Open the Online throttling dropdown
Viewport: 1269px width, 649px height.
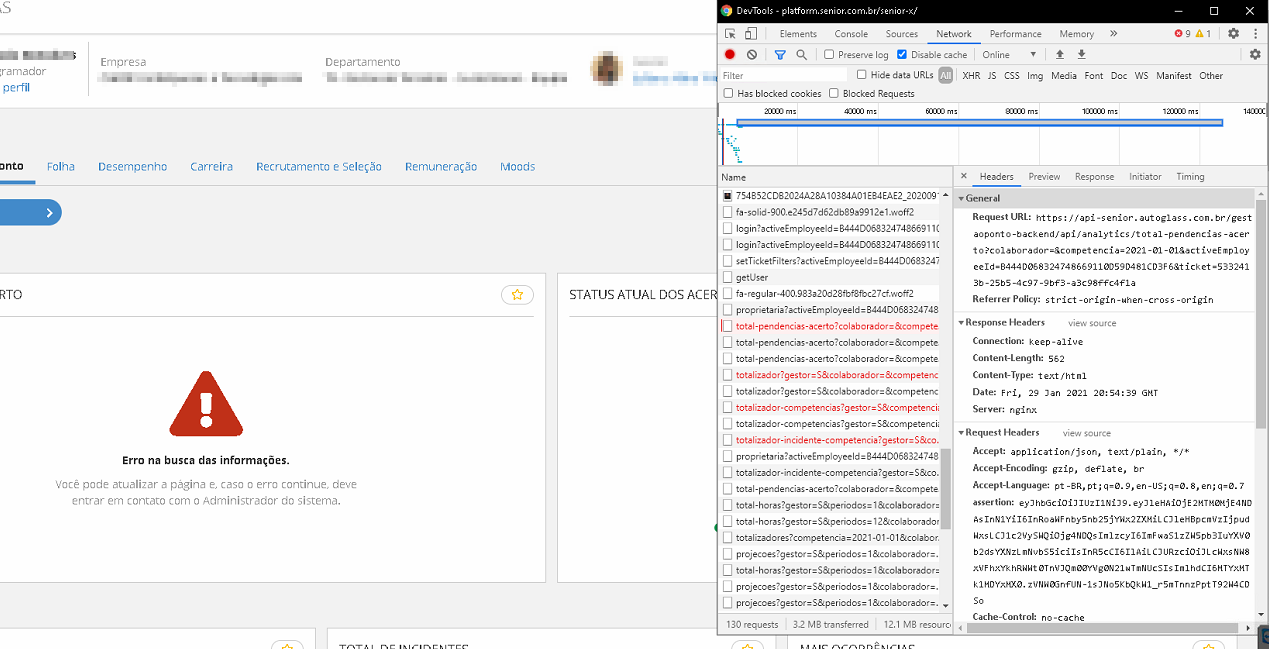coord(1008,55)
